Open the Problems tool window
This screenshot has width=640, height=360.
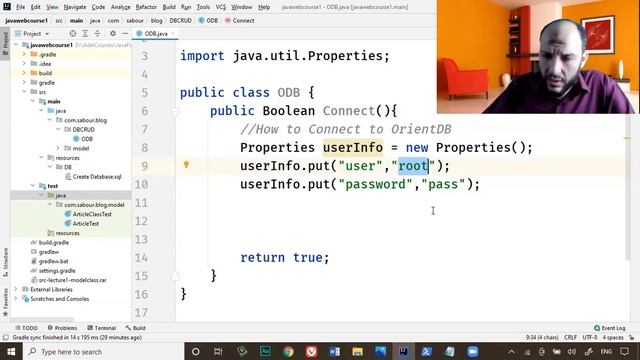pos(62,328)
